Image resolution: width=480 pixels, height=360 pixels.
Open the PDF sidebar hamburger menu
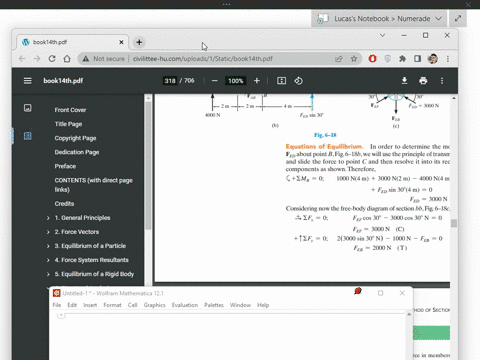click(28, 81)
